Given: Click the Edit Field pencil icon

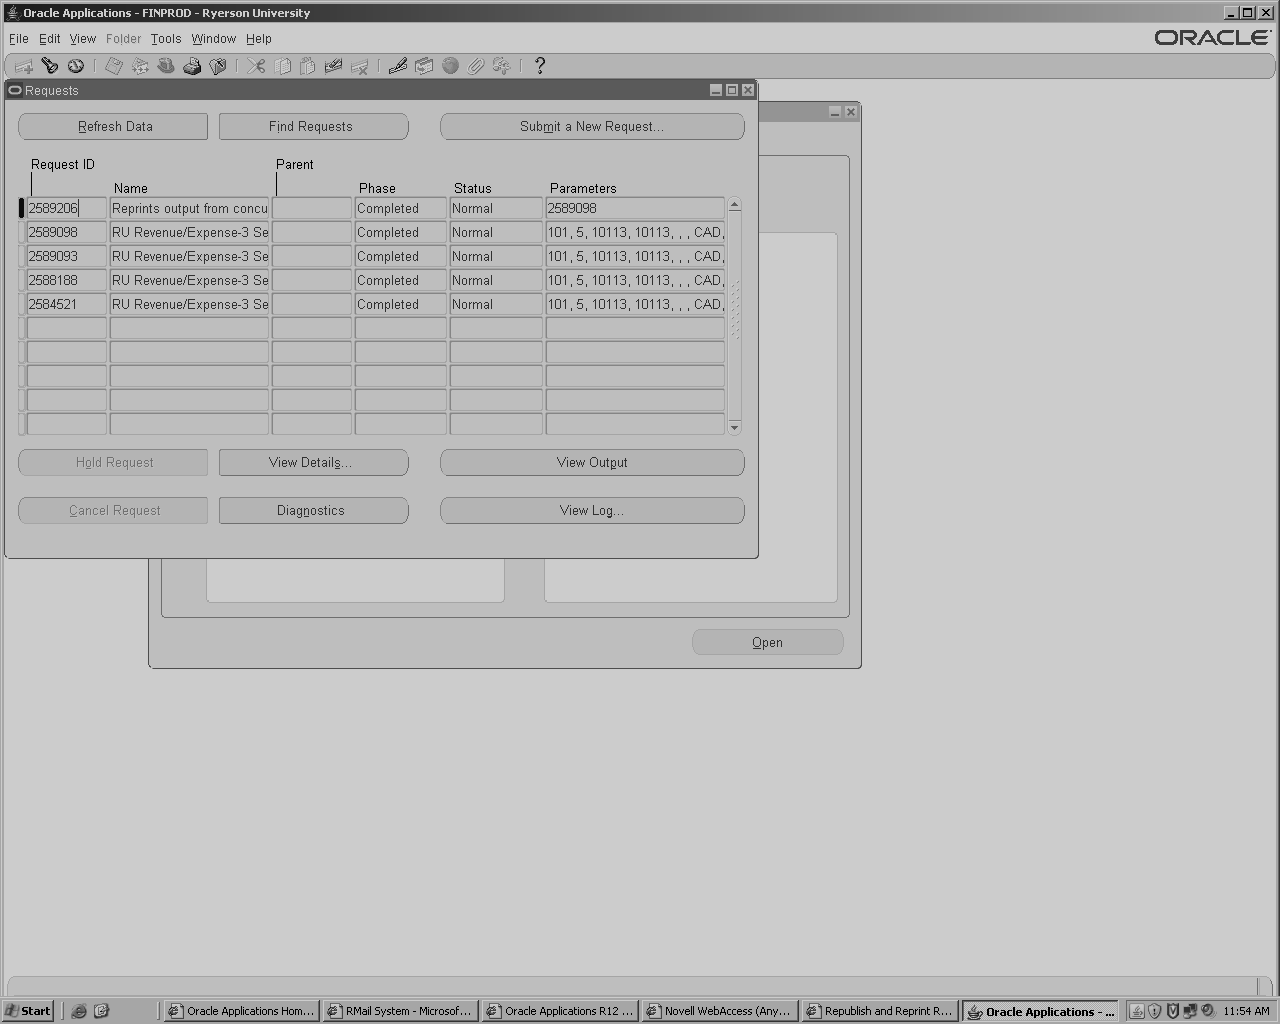Looking at the screenshot, I should 398,66.
